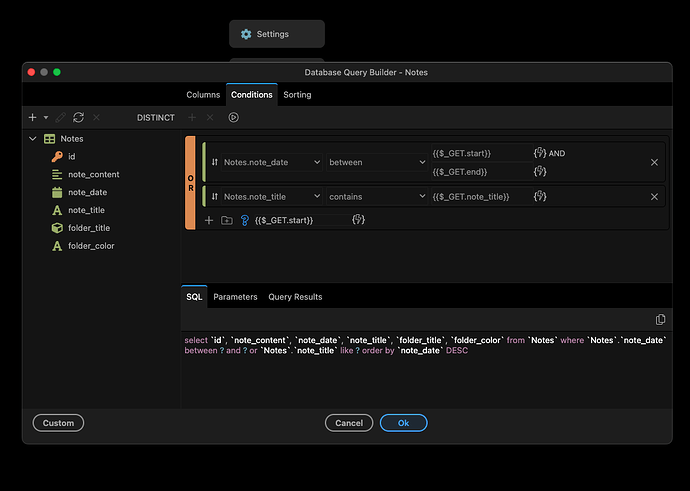Remove the Notes.note_date condition with its X
The height and width of the screenshot is (491, 690).
pyautogui.click(x=654, y=162)
